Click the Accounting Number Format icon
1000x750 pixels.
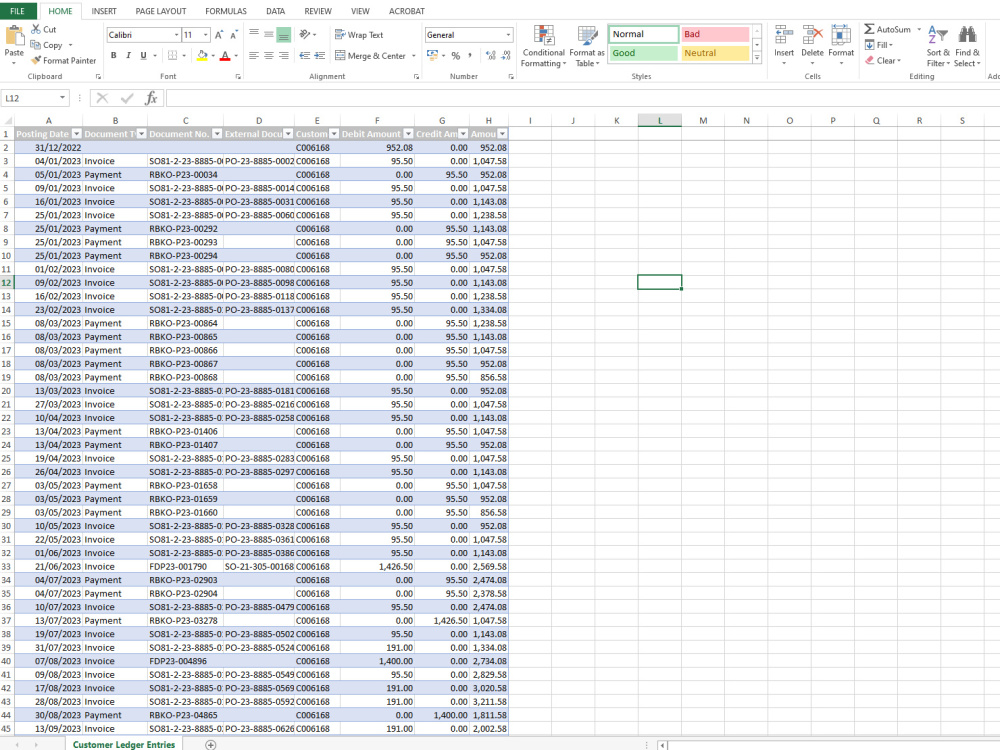click(432, 55)
